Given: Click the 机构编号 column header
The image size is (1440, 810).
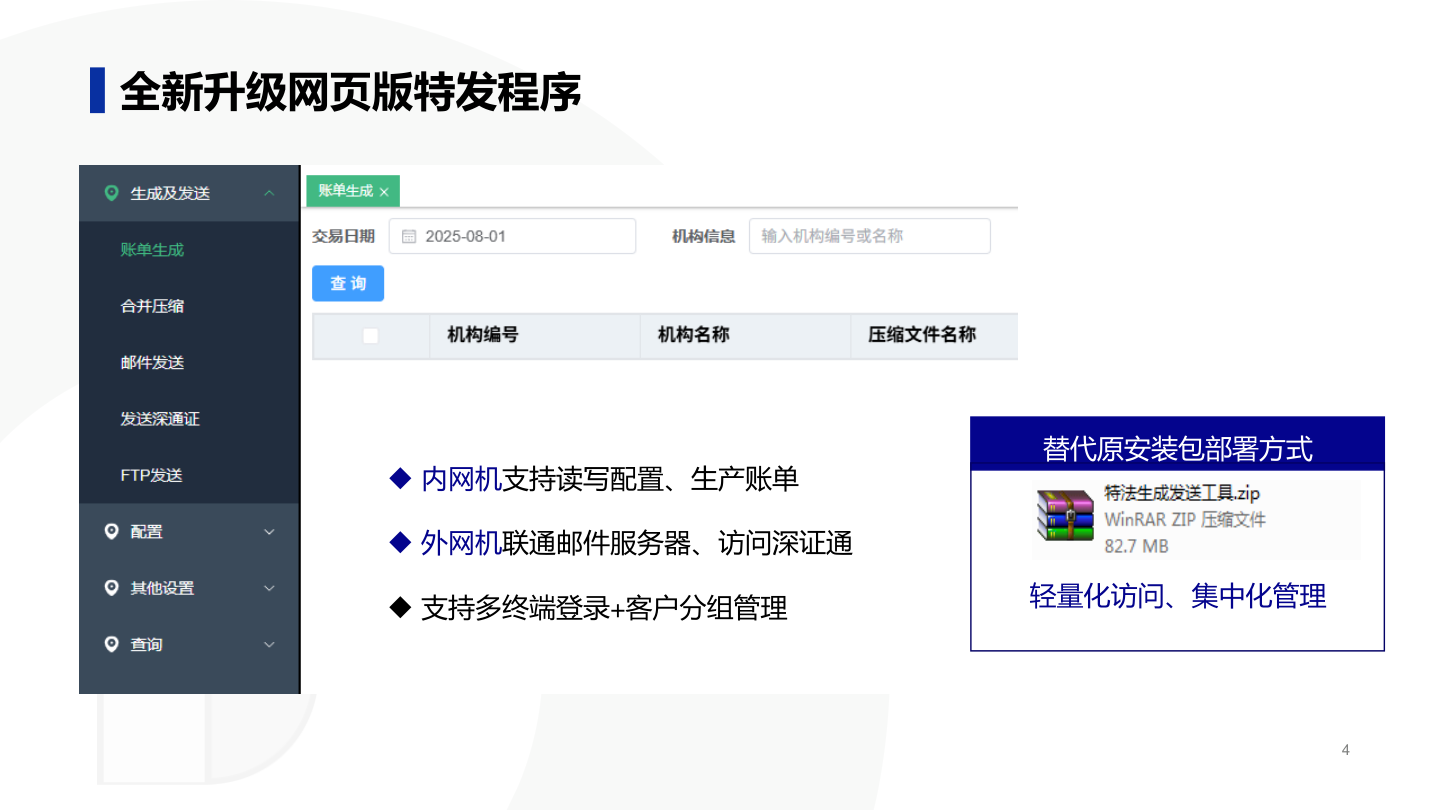Looking at the screenshot, I should tap(483, 335).
